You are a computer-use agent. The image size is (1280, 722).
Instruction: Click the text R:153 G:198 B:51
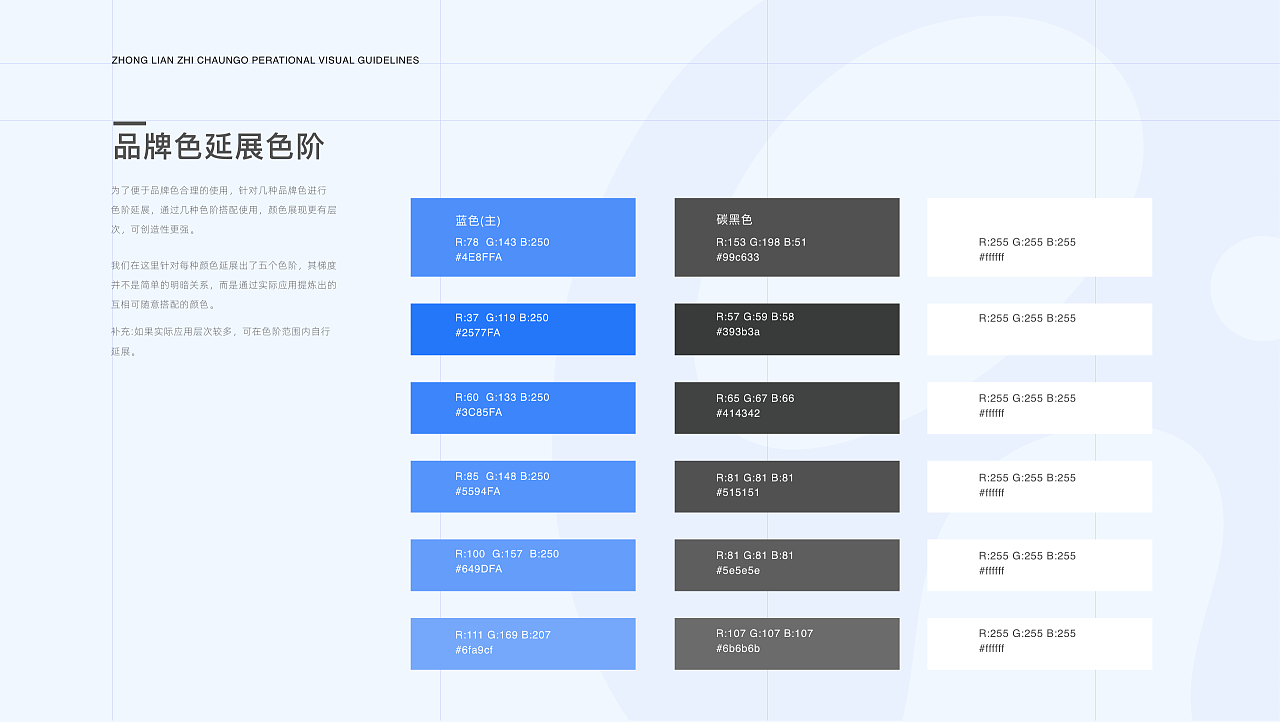coord(761,242)
